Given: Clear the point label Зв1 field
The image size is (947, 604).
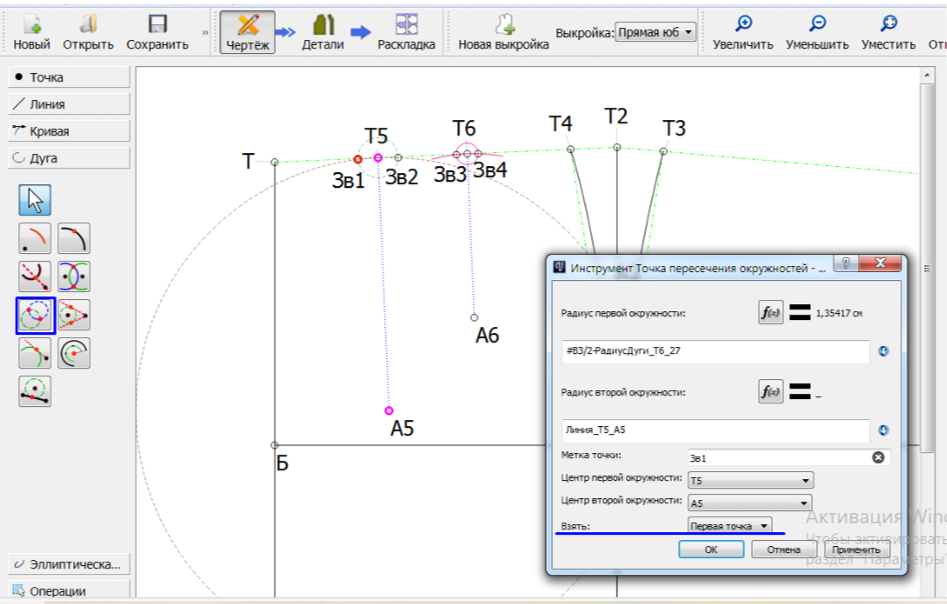Looking at the screenshot, I should (878, 457).
